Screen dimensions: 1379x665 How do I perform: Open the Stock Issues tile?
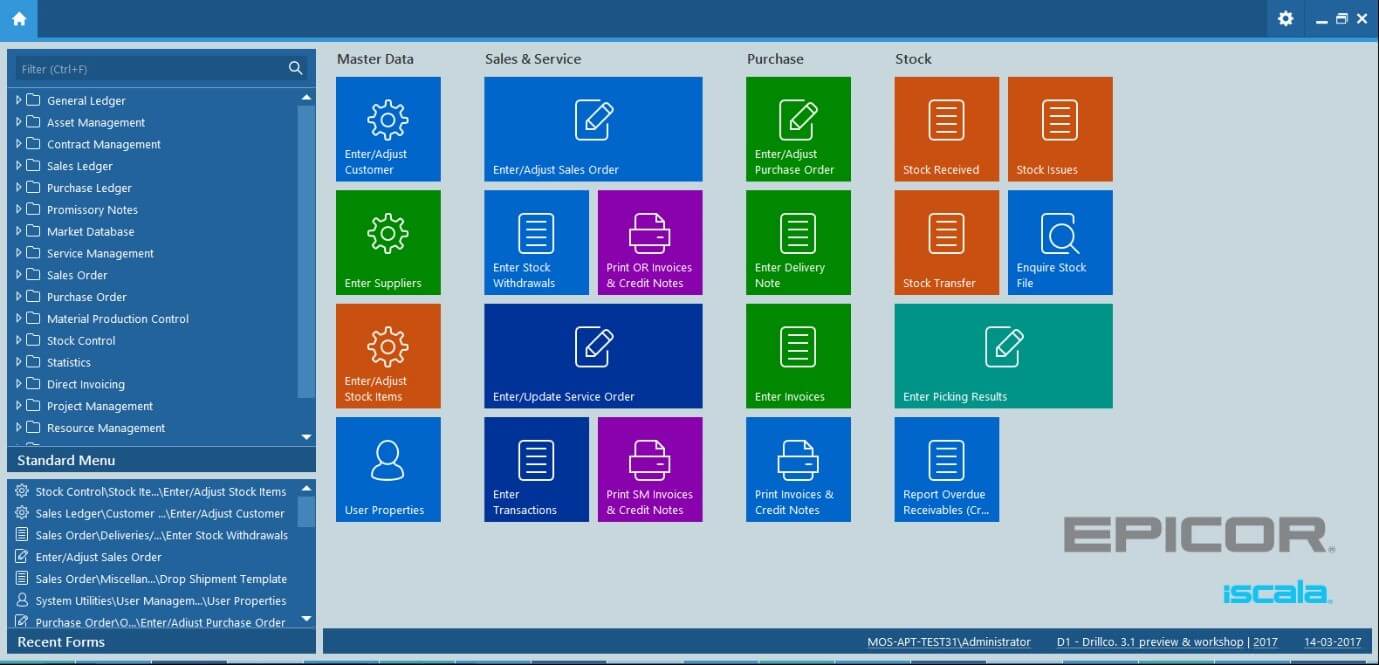pos(1060,129)
